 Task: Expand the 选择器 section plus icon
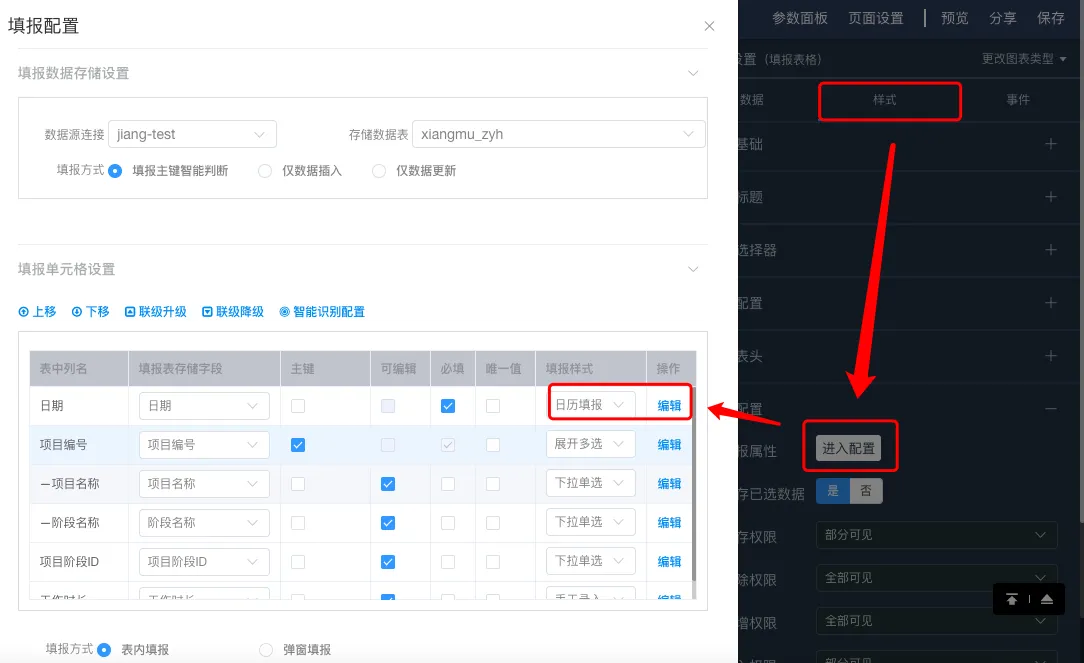point(1051,250)
